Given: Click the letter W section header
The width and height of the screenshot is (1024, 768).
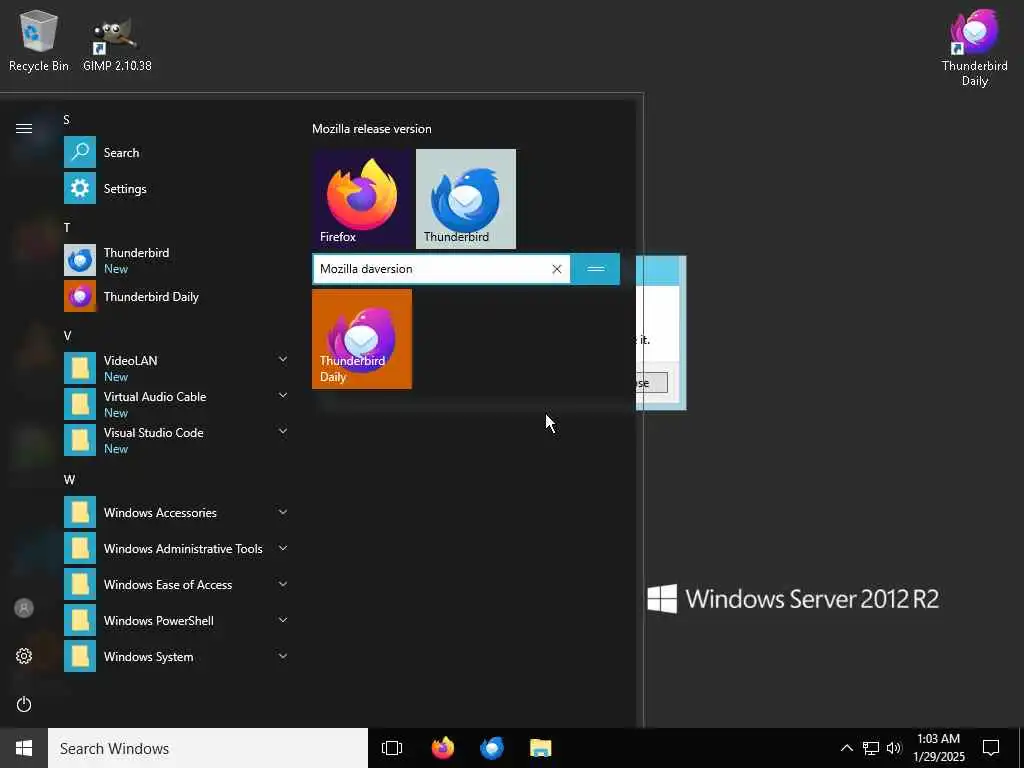Looking at the screenshot, I should (x=69, y=479).
